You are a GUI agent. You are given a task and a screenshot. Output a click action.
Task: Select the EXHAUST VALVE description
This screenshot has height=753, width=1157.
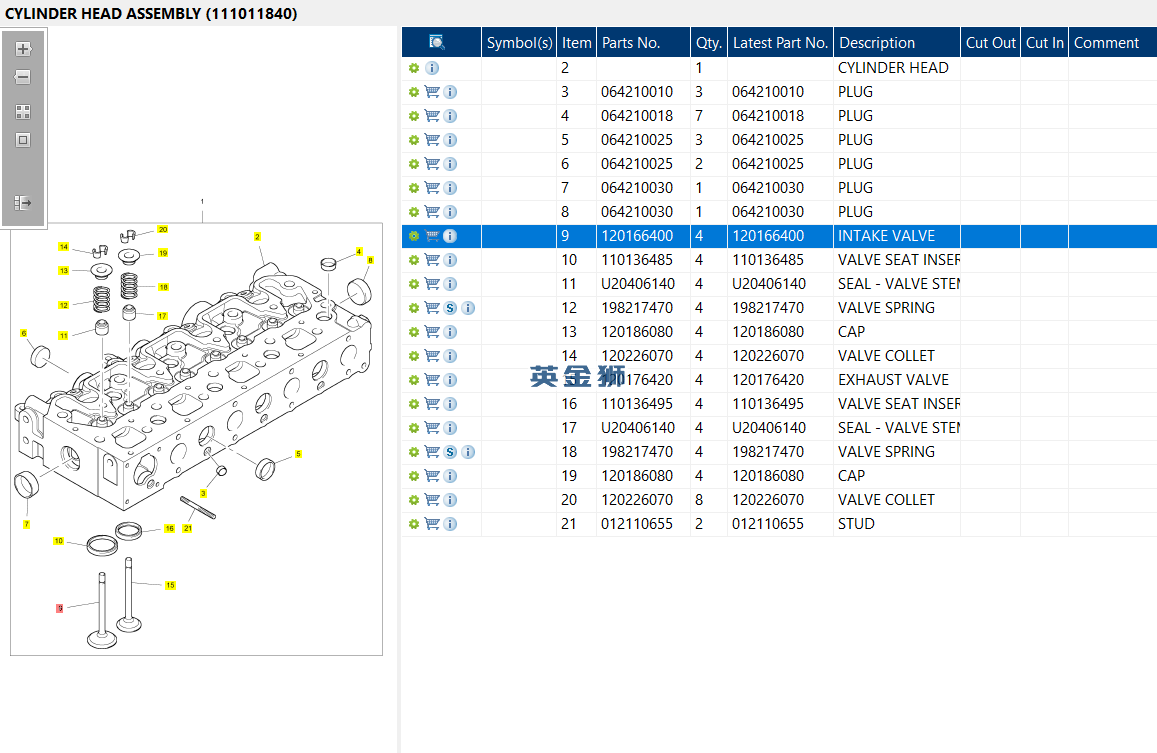coord(893,380)
